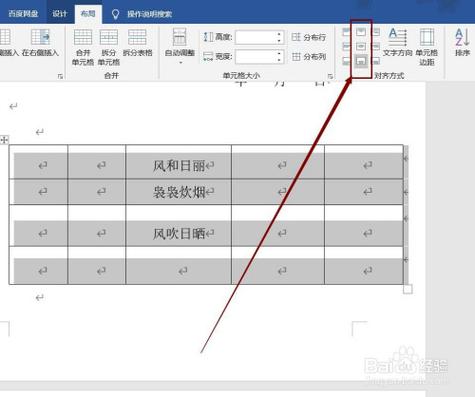475x397 pixels.
Task: Select Align Center (middle) icon
Action: pos(361,46)
